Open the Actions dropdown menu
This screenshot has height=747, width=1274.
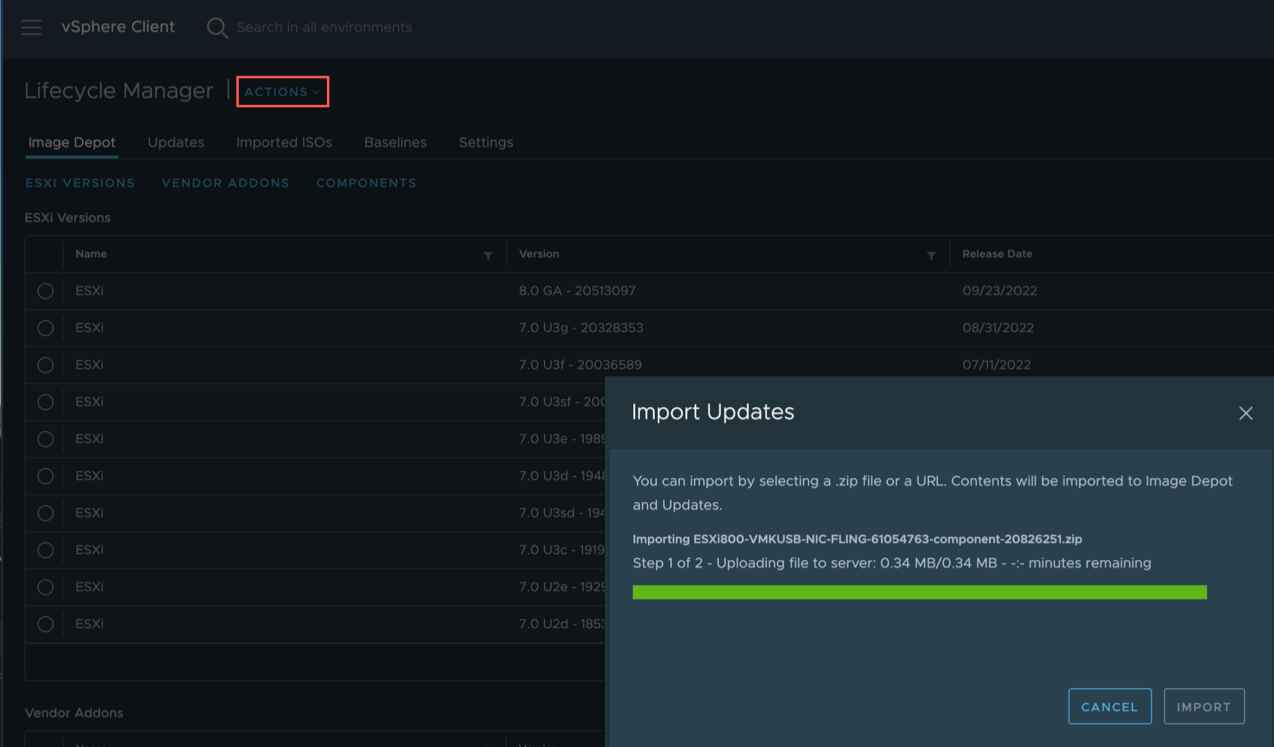282,92
